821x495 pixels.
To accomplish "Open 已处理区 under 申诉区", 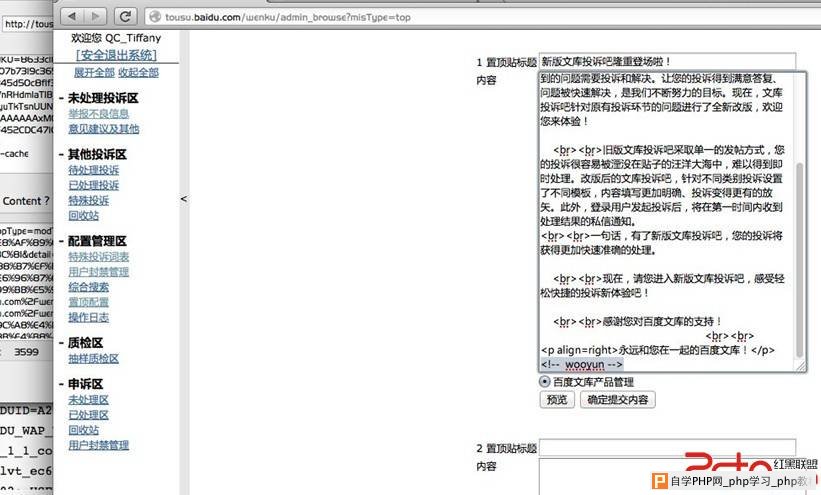I will (x=88, y=415).
